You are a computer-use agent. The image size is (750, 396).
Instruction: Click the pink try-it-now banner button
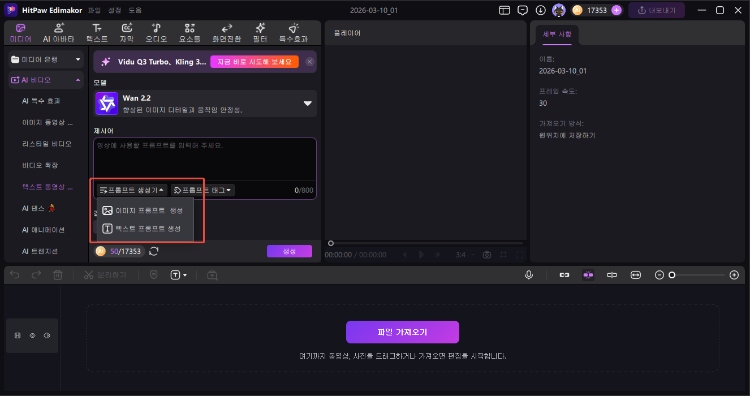pyautogui.click(x=254, y=62)
